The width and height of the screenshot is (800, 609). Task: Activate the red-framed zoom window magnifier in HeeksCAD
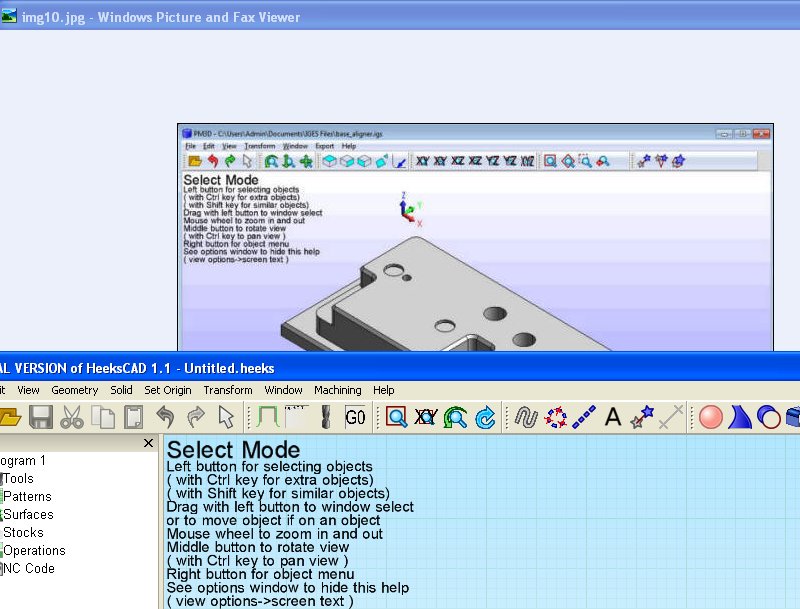click(x=396, y=417)
